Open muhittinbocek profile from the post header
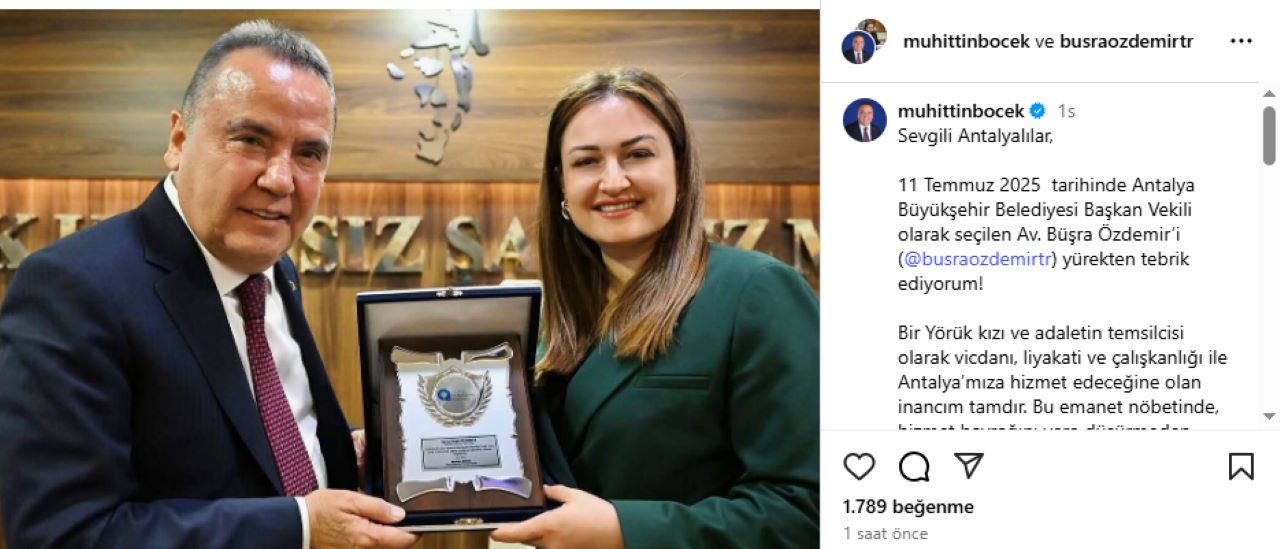Viewport: 1280px width, 549px height. click(x=966, y=41)
